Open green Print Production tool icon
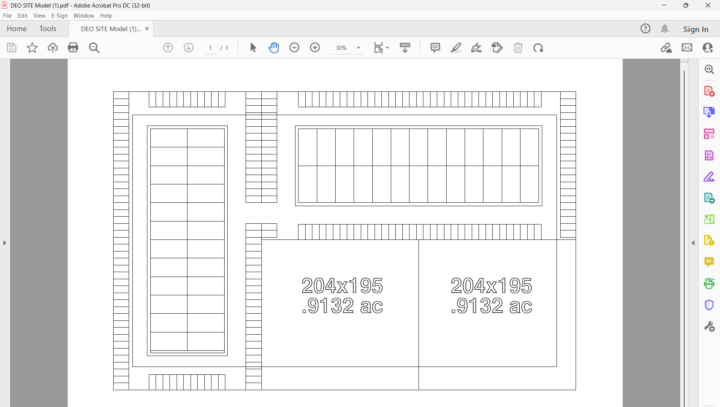The image size is (720, 407). tap(709, 283)
